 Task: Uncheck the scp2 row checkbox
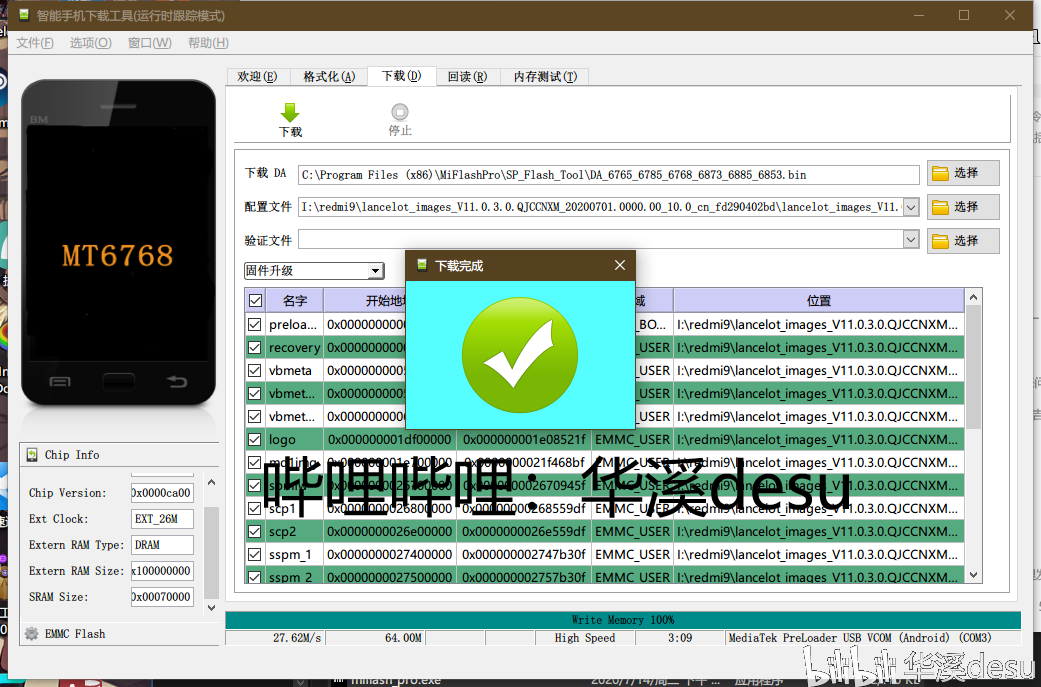tap(254, 532)
